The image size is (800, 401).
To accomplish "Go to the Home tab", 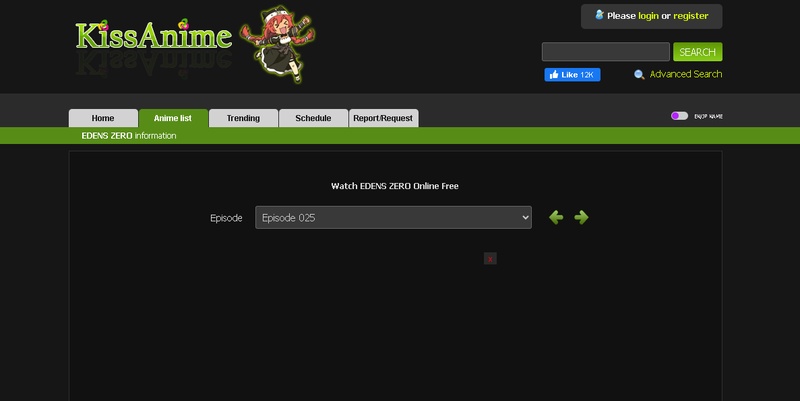I will click(103, 118).
